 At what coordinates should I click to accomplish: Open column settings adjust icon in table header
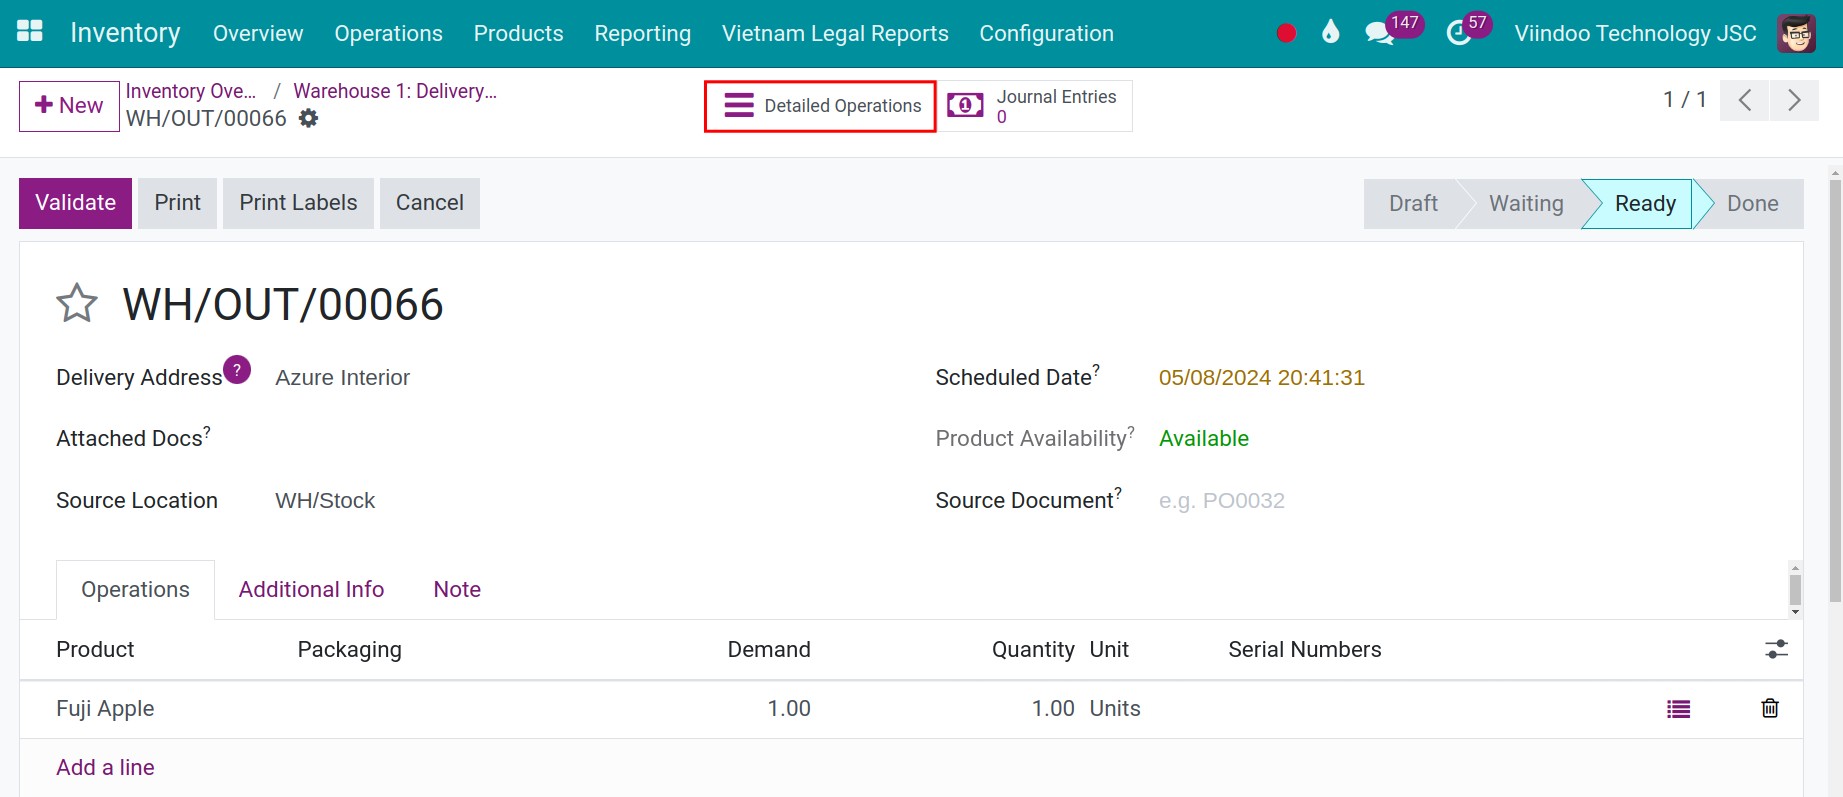click(1776, 649)
